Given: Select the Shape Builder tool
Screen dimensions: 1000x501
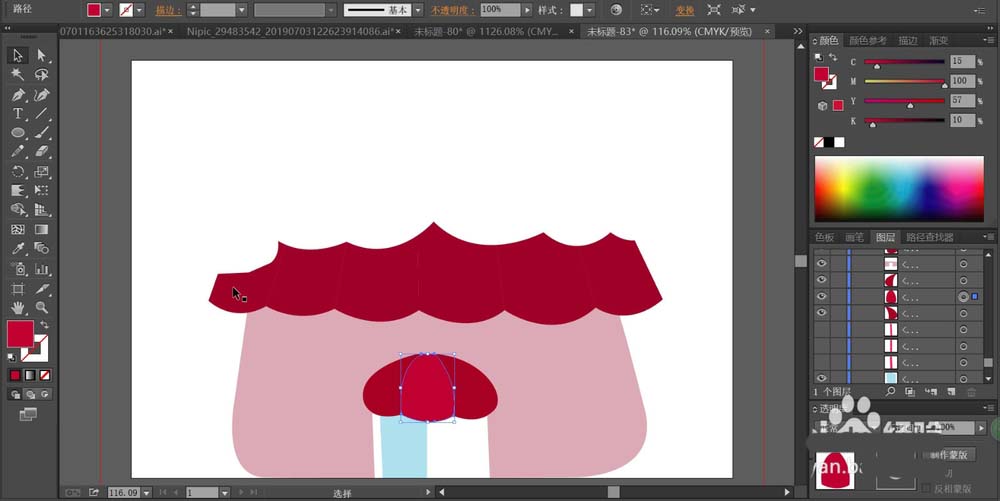Looking at the screenshot, I should [x=18, y=210].
